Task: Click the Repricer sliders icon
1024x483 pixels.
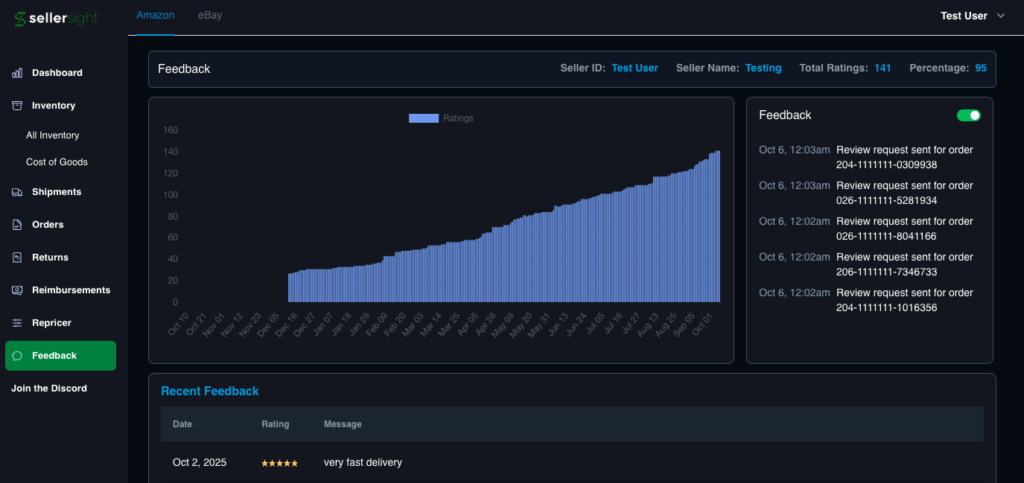Action: coord(17,323)
